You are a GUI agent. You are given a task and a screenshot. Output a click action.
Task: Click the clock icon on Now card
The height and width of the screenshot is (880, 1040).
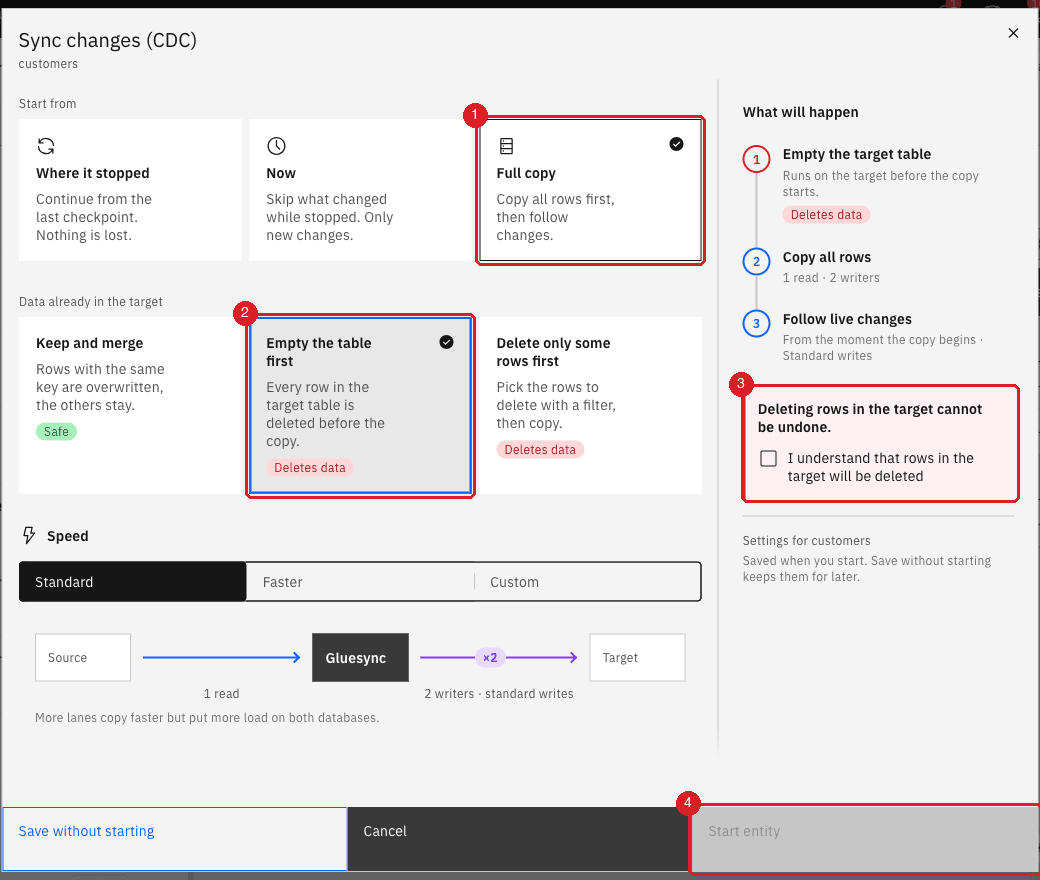click(x=276, y=146)
